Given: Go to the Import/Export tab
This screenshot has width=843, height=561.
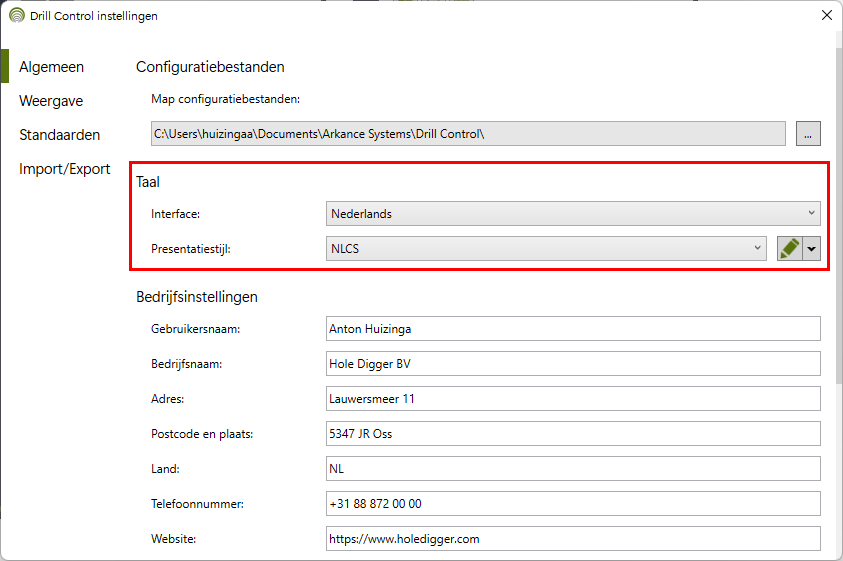Looking at the screenshot, I should coord(65,169).
